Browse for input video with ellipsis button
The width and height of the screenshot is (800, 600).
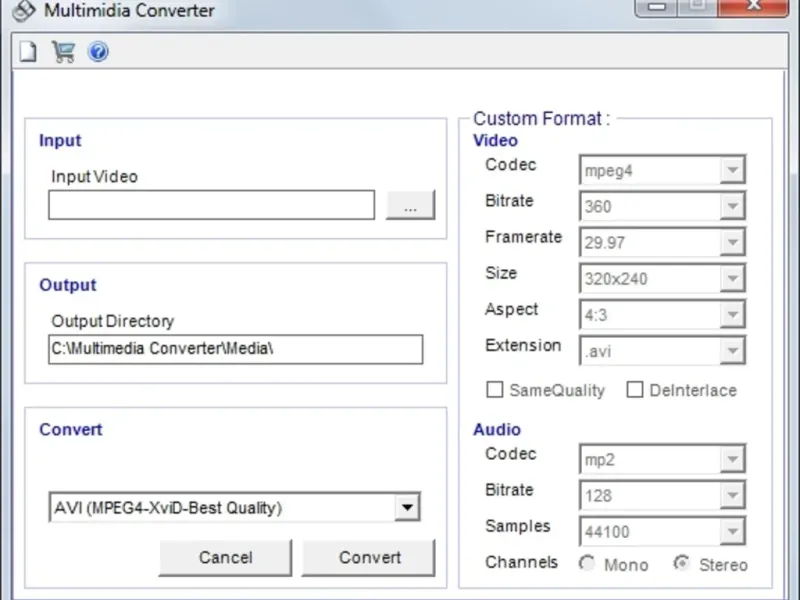[411, 205]
